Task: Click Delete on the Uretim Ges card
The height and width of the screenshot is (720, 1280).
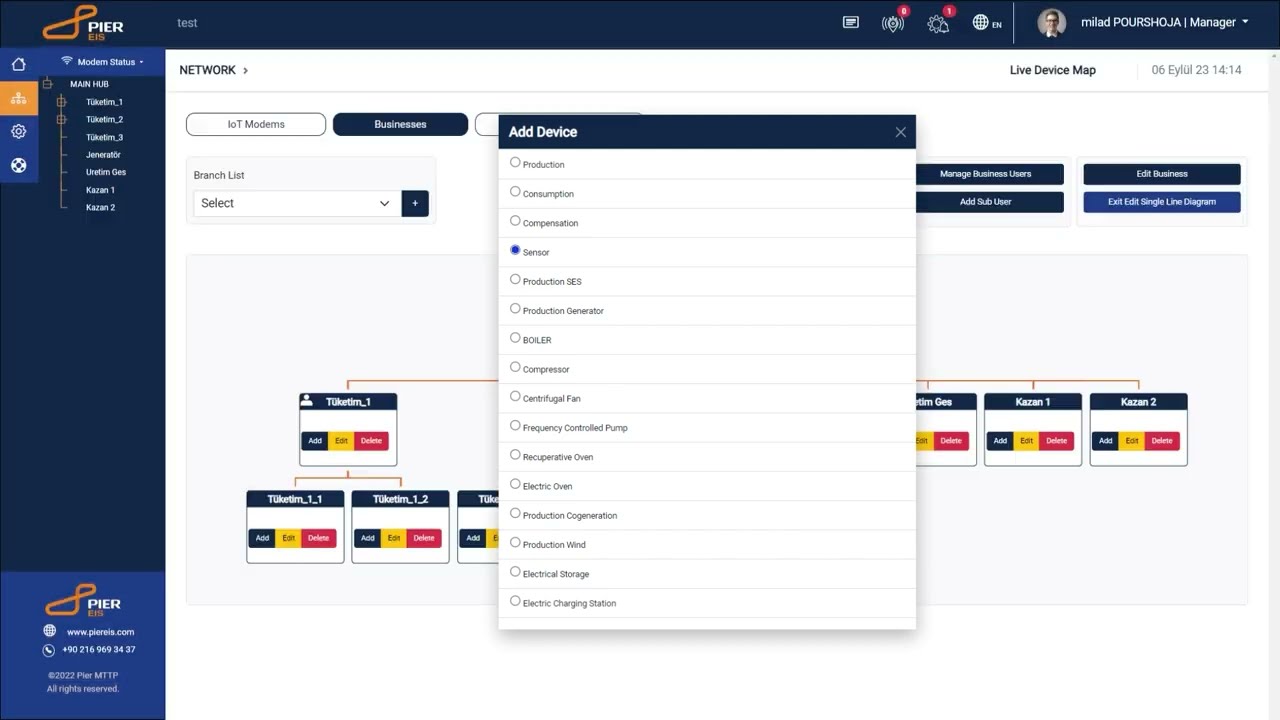Action: (951, 441)
